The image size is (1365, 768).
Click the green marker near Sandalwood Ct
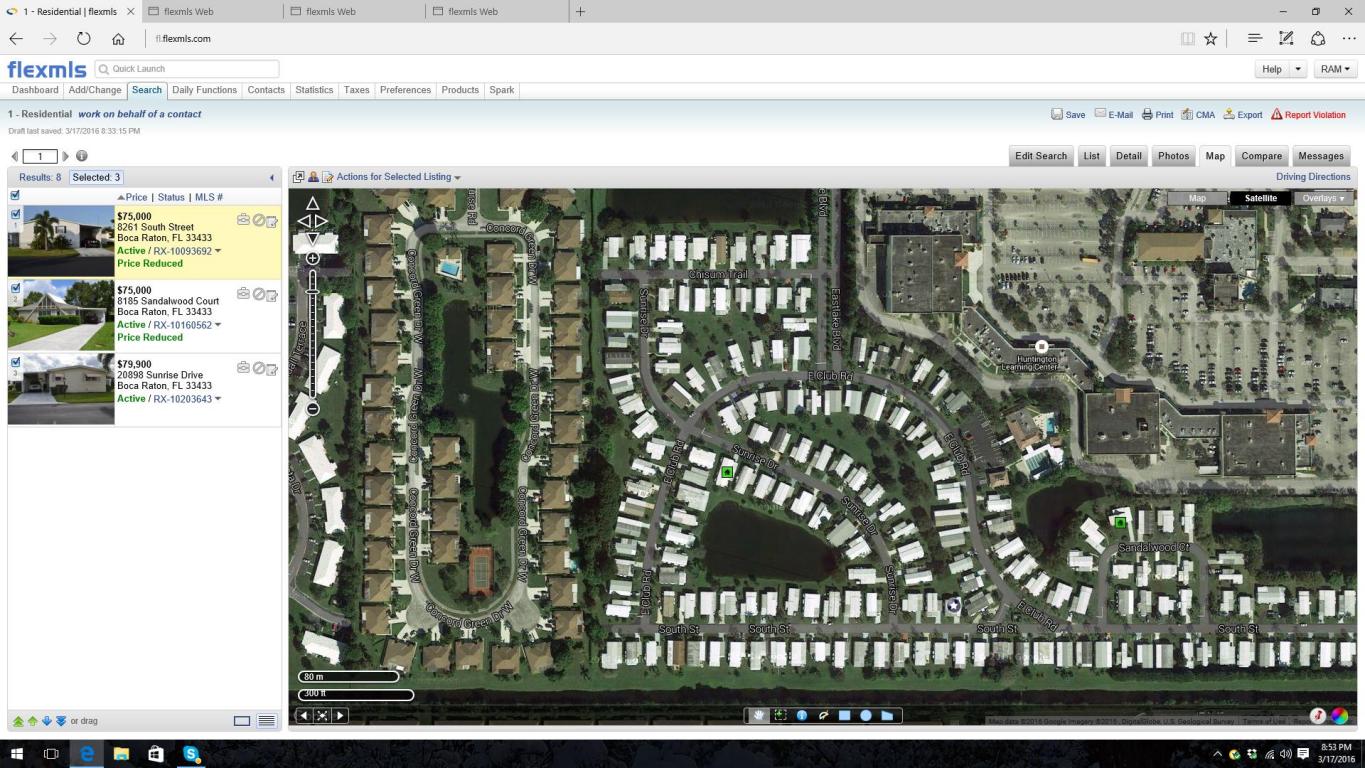tap(1120, 522)
